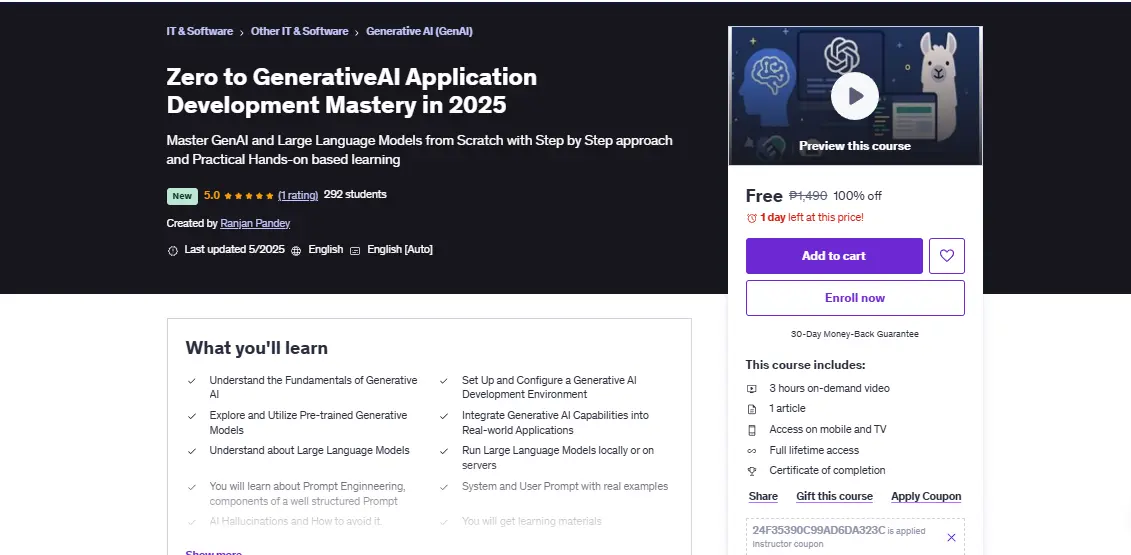The height and width of the screenshot is (555, 1131).
Task: Click the Add to cart button
Action: pyautogui.click(x=834, y=255)
